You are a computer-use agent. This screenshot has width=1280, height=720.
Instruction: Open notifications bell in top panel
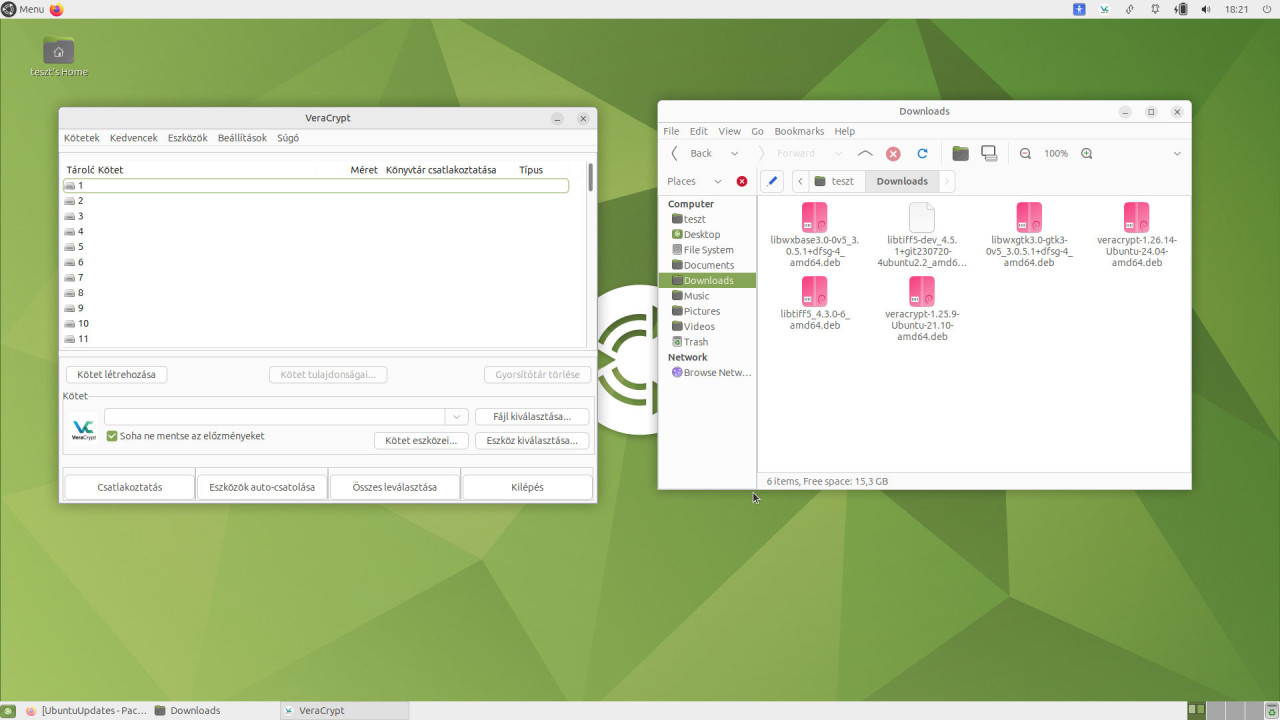coord(1155,9)
